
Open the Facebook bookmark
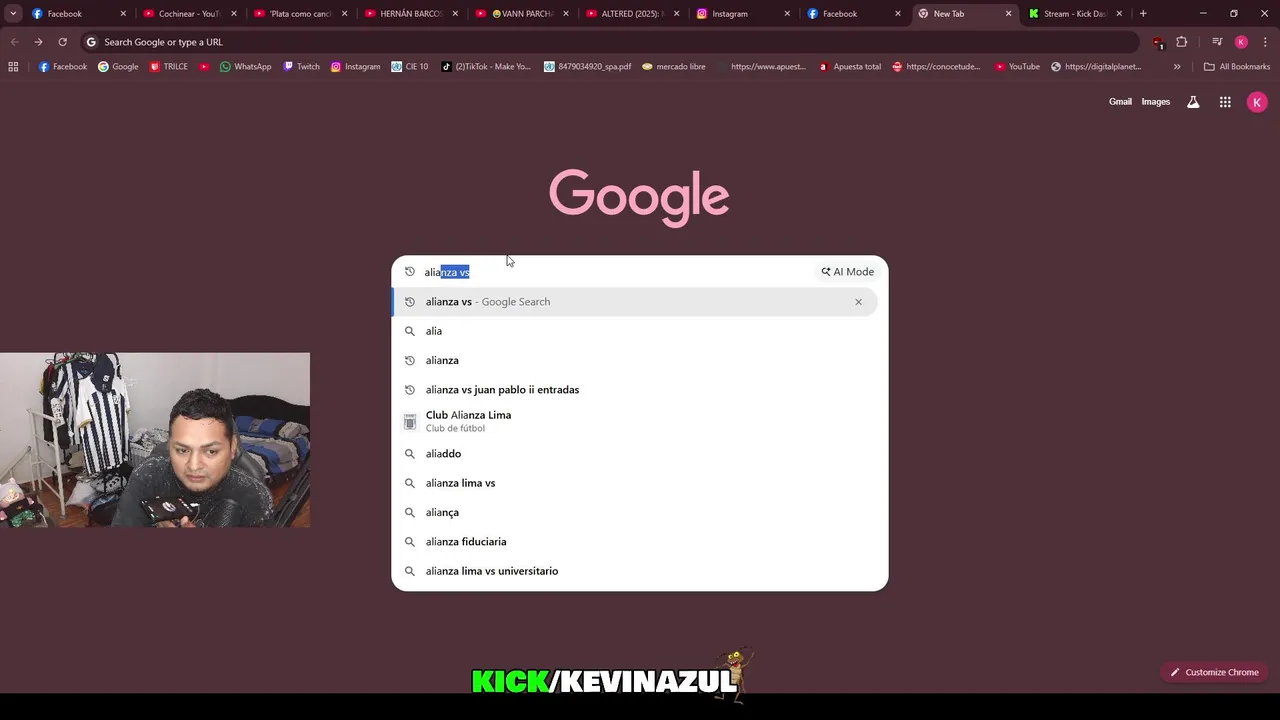pos(63,67)
